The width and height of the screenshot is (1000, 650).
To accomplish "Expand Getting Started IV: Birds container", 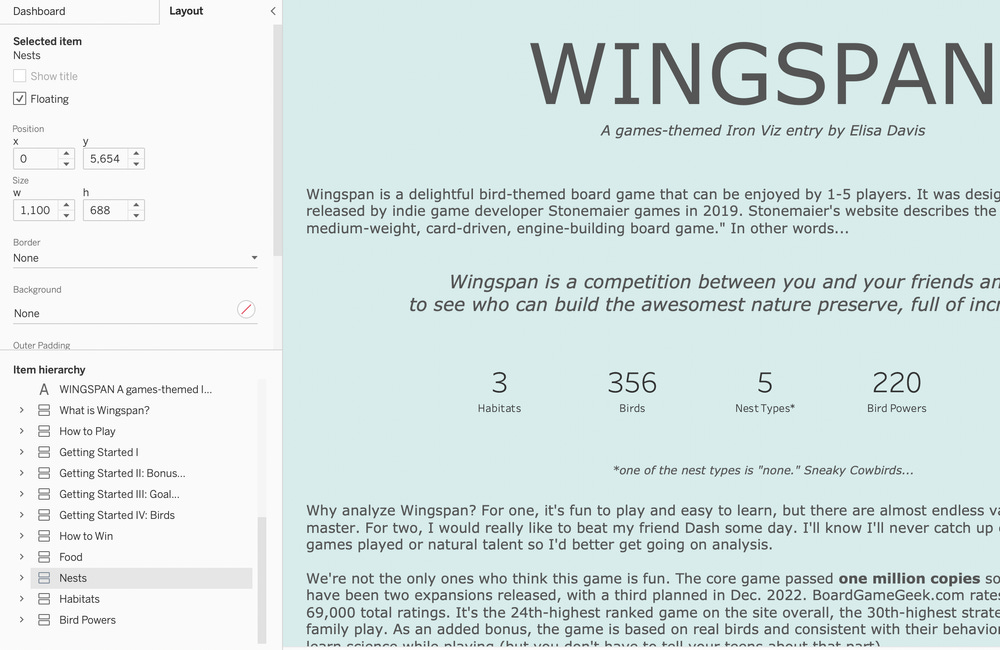I will [21, 515].
